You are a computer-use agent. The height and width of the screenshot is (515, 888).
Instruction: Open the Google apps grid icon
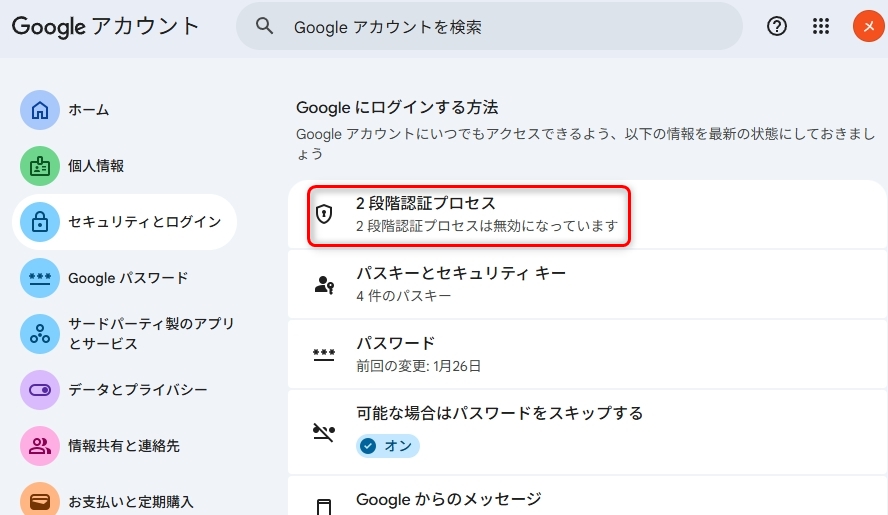(x=821, y=26)
